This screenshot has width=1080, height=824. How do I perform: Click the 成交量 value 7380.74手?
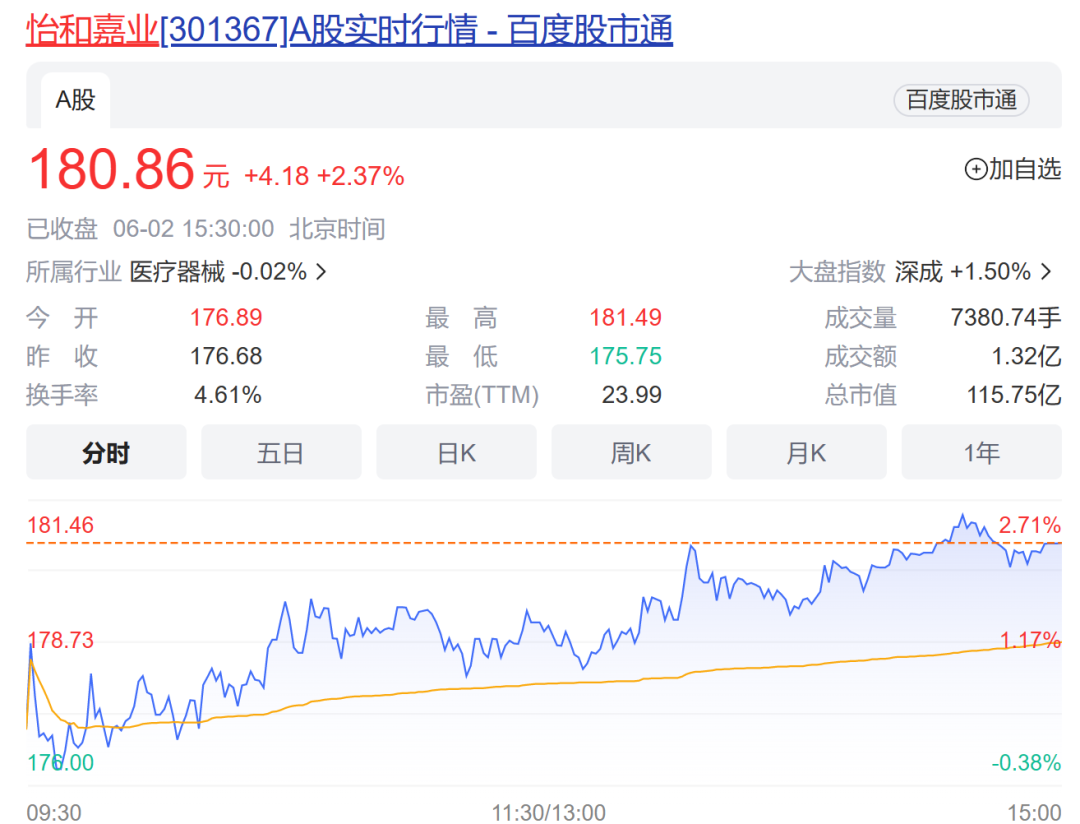coord(1006,318)
